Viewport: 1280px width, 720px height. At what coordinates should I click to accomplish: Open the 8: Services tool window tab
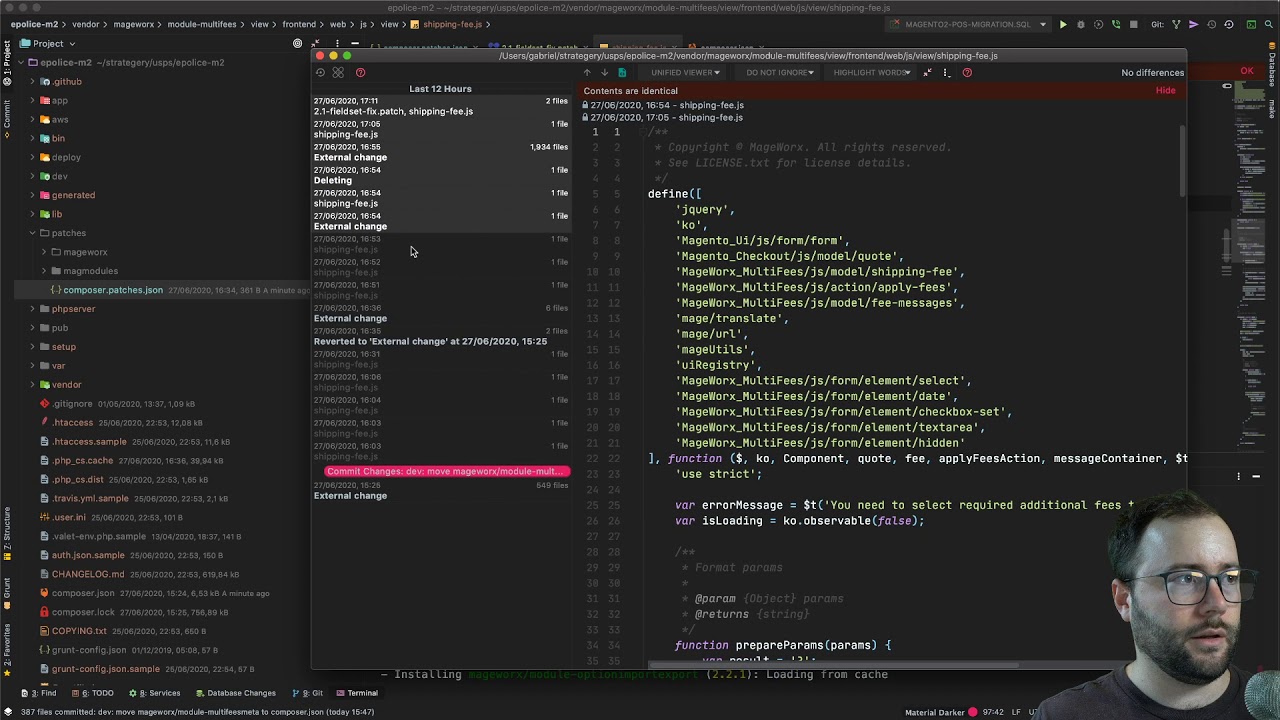coord(154,693)
